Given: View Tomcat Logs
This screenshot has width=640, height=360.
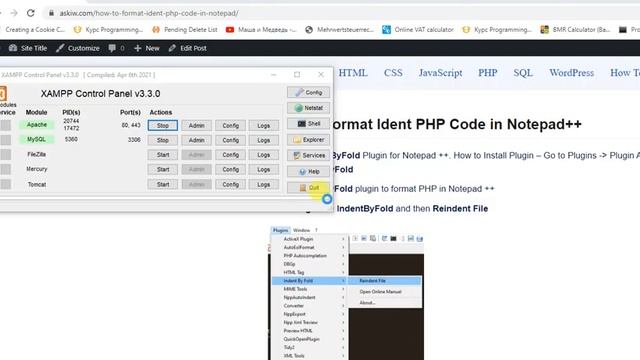Looking at the screenshot, I should click(x=264, y=184).
